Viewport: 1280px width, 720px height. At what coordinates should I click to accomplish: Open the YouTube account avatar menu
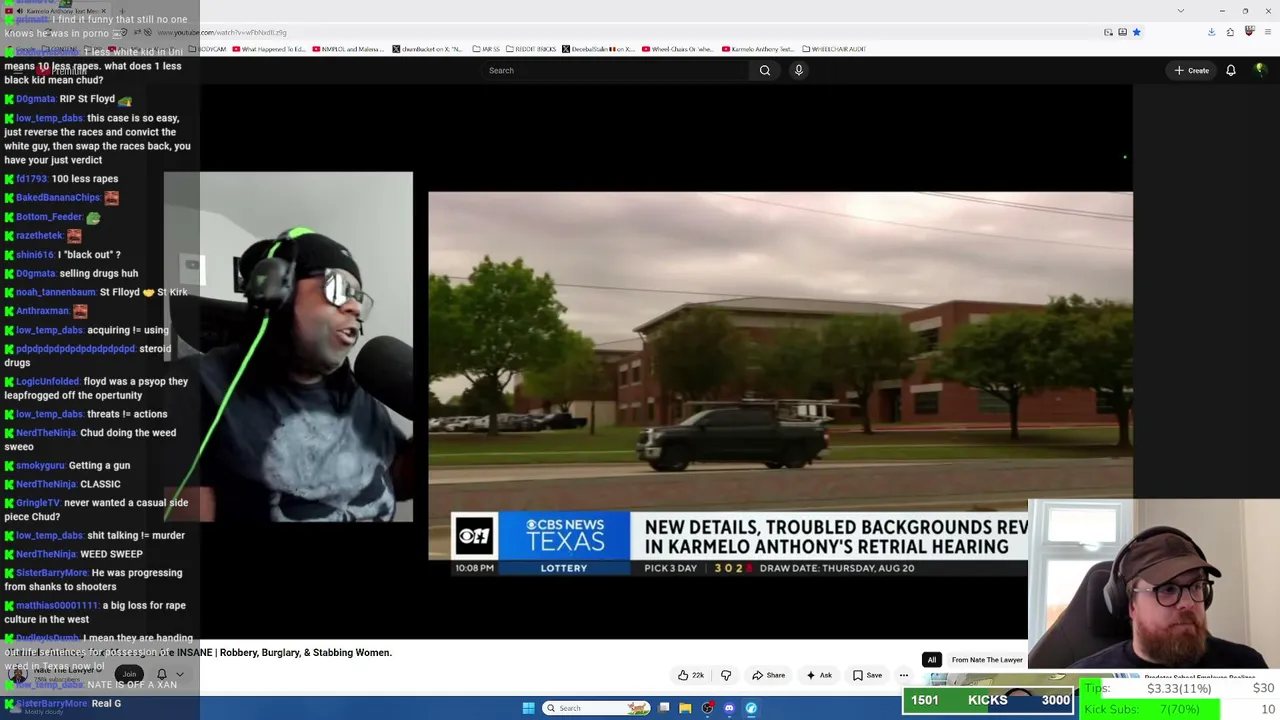[1260, 70]
